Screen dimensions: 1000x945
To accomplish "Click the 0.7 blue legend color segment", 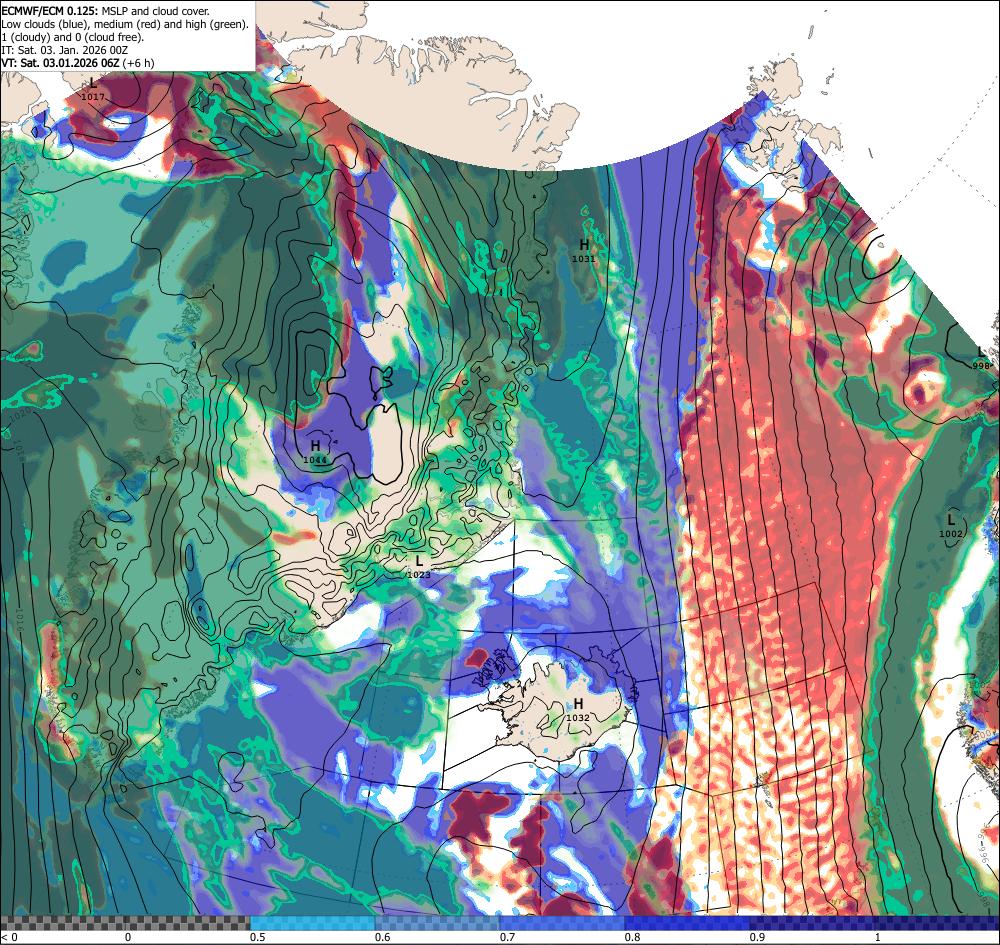I will [562, 923].
